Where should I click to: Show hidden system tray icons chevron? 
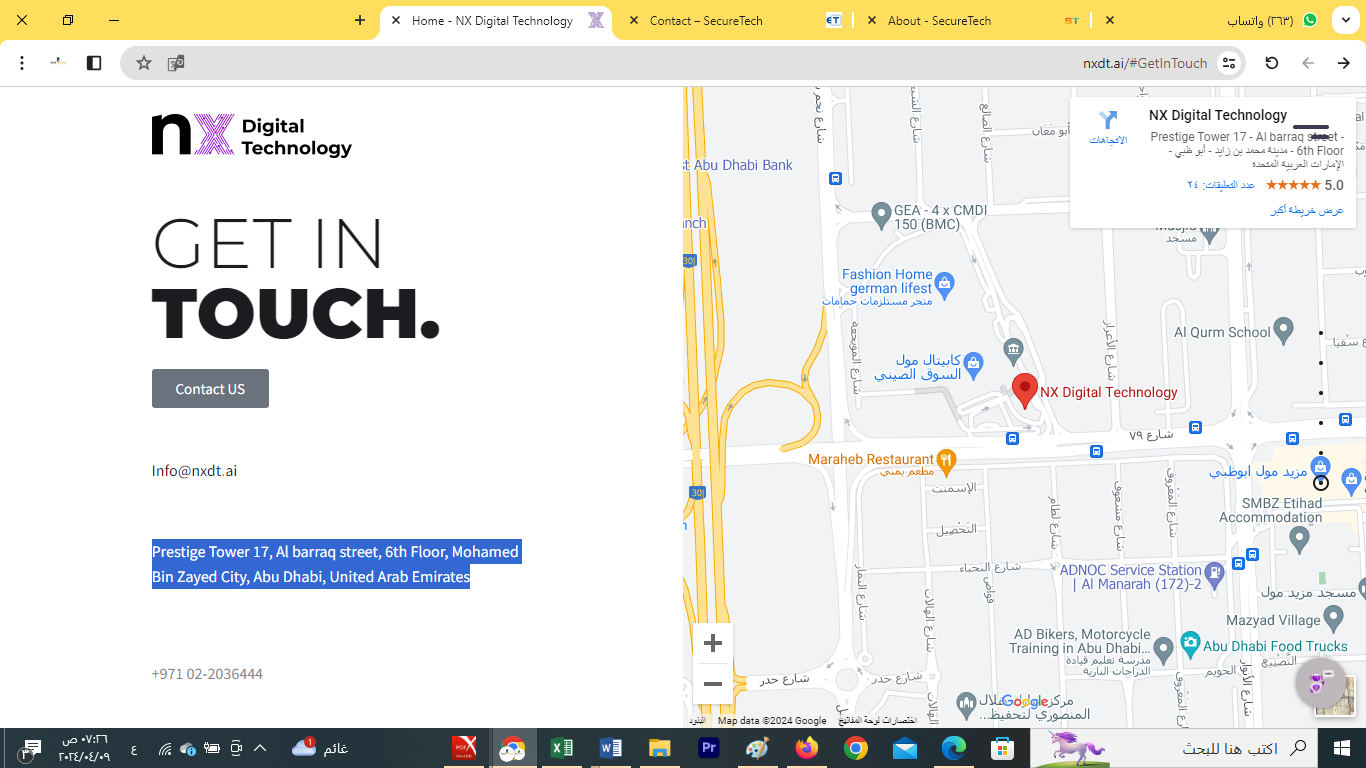click(x=260, y=748)
